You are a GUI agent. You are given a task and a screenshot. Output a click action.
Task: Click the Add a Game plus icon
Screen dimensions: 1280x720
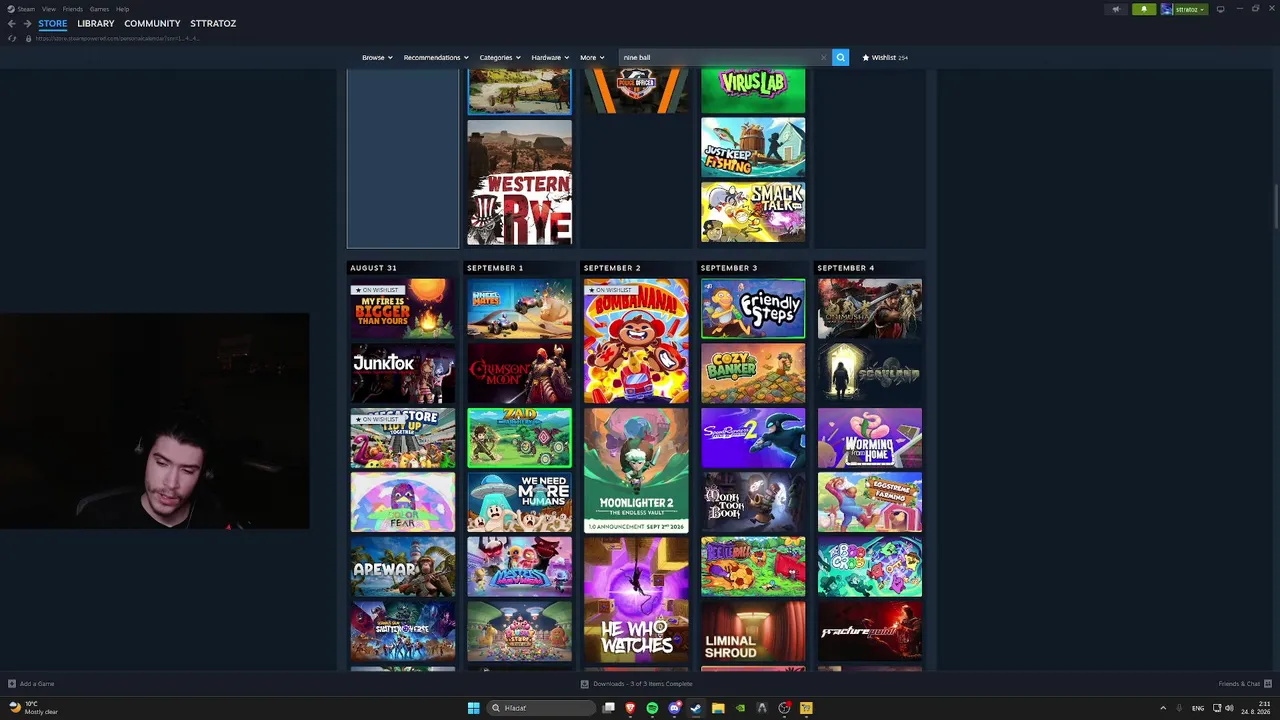click(x=12, y=684)
